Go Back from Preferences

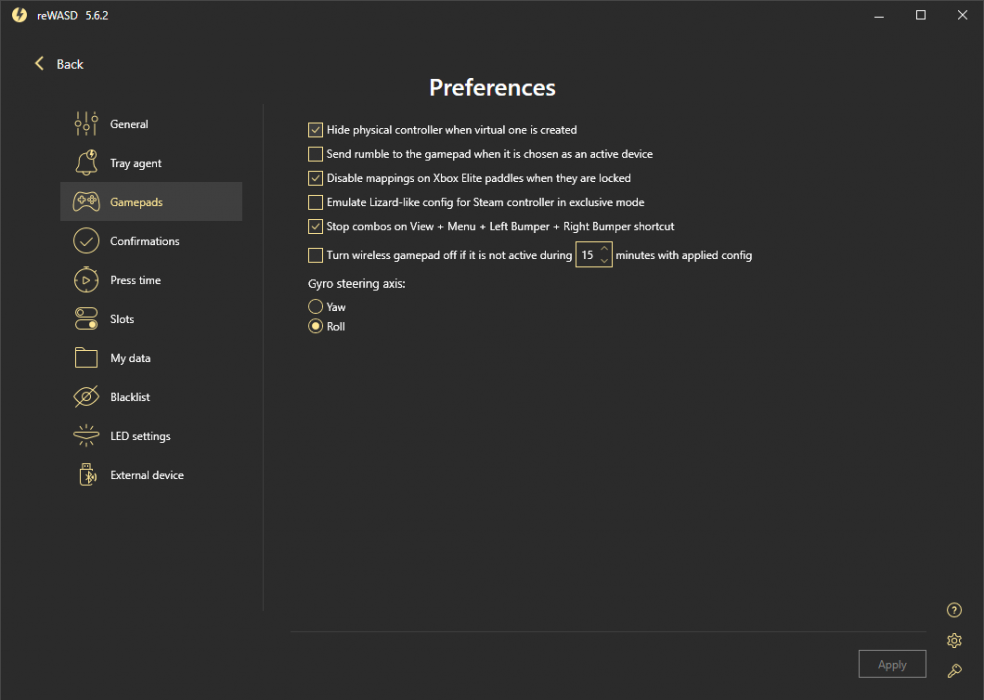click(x=59, y=64)
